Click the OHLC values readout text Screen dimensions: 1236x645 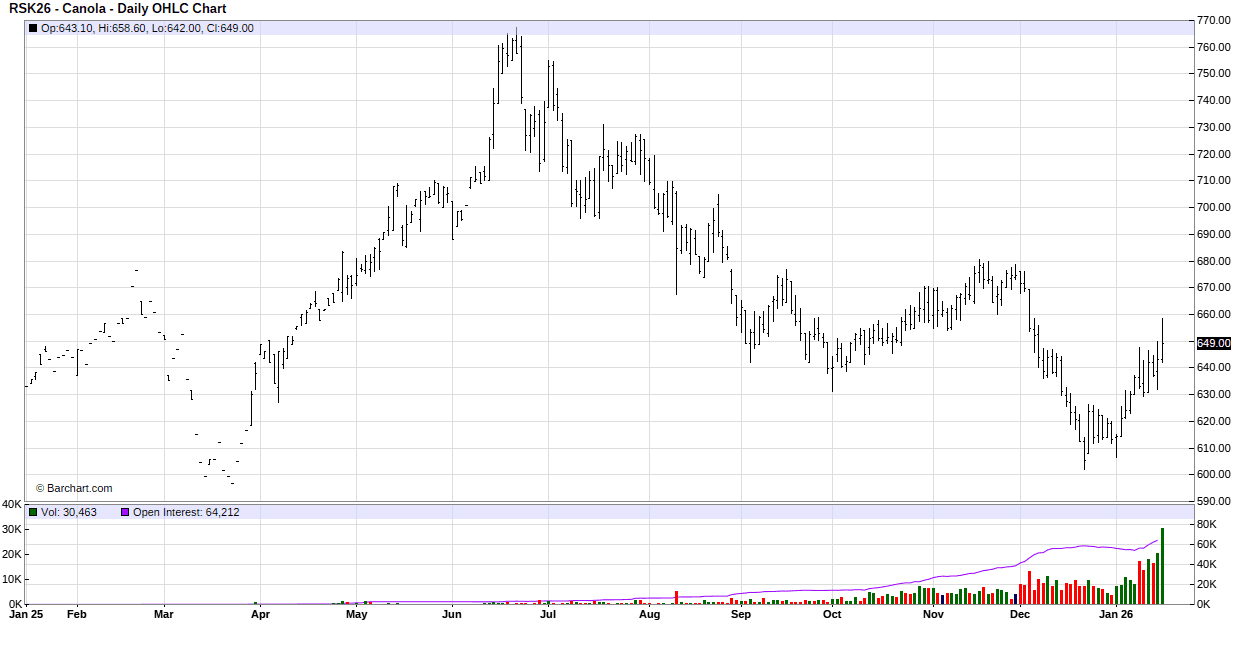pyautogui.click(x=147, y=28)
